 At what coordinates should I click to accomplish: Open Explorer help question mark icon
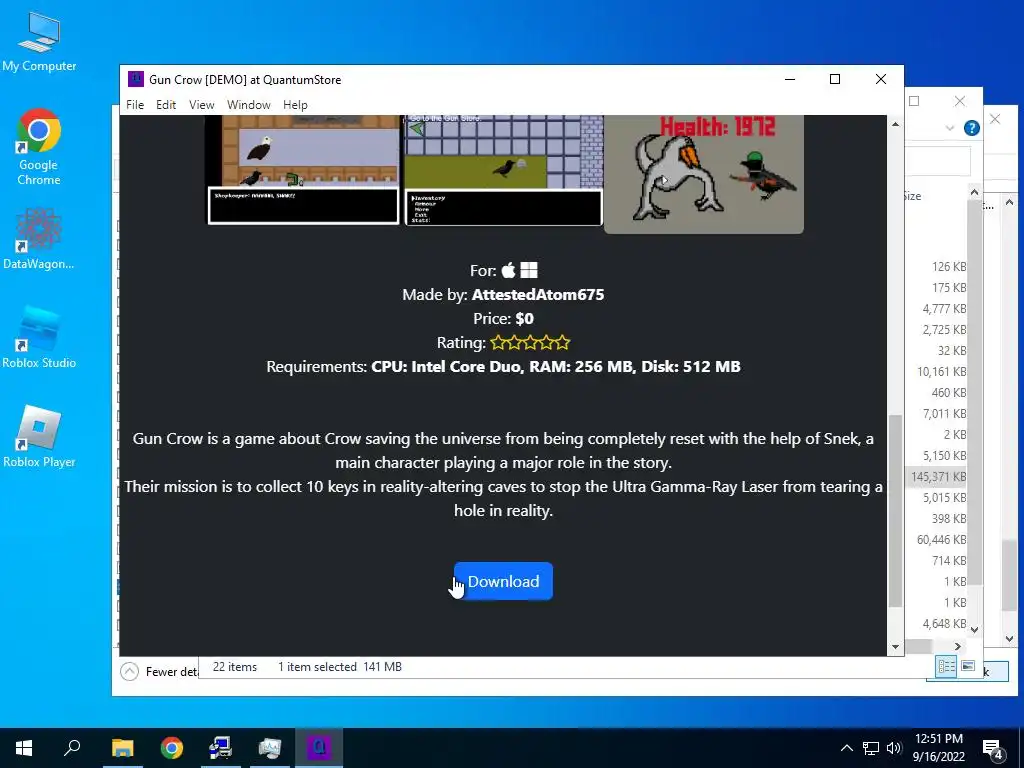click(972, 128)
